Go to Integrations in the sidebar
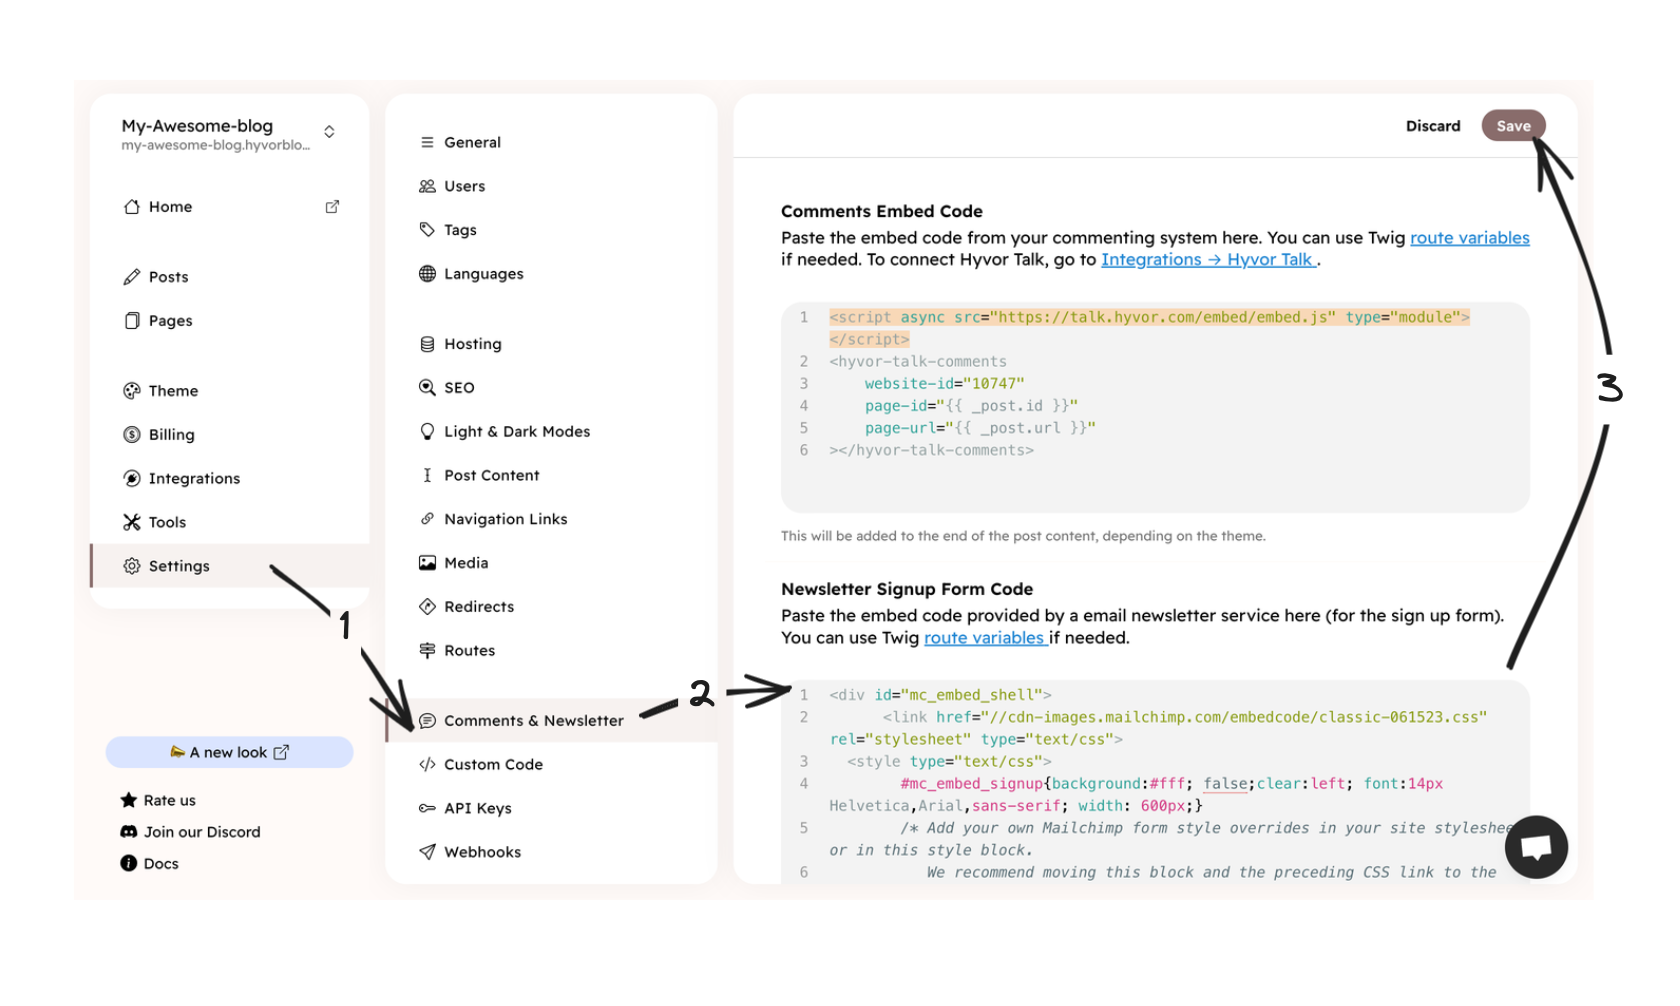 [x=194, y=479]
